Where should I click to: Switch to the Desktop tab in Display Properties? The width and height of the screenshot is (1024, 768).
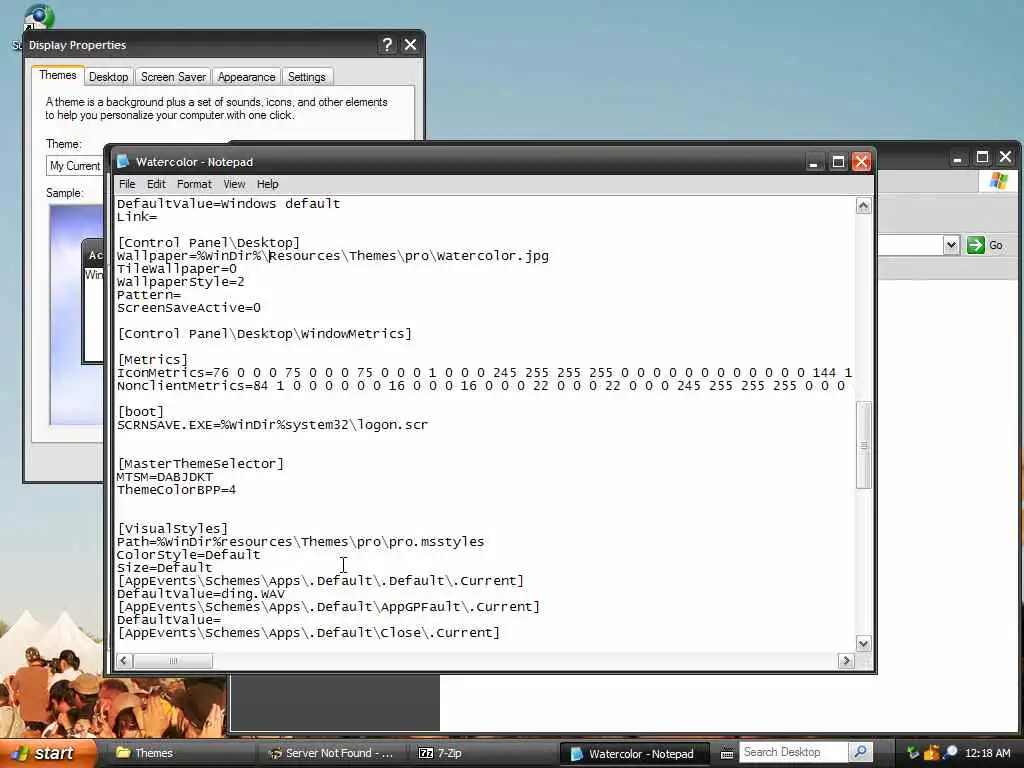[x=108, y=77]
